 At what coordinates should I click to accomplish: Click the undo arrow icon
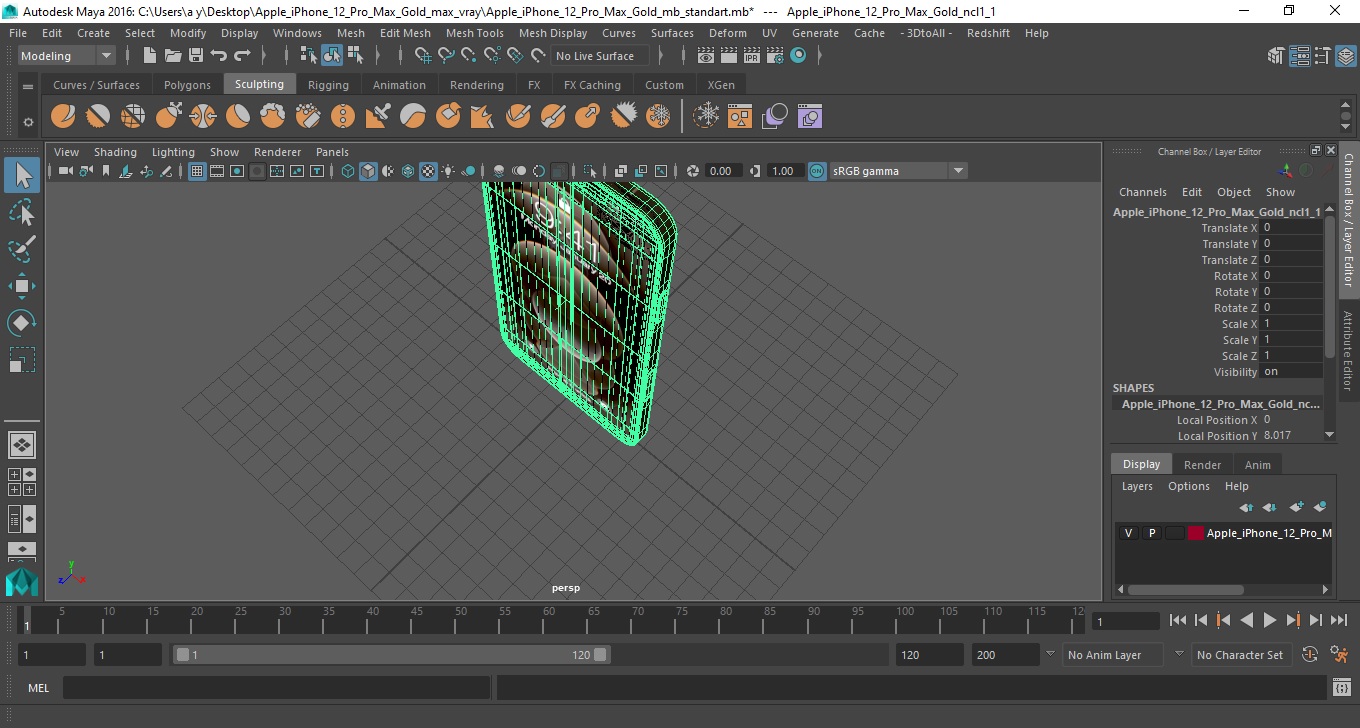(x=219, y=56)
